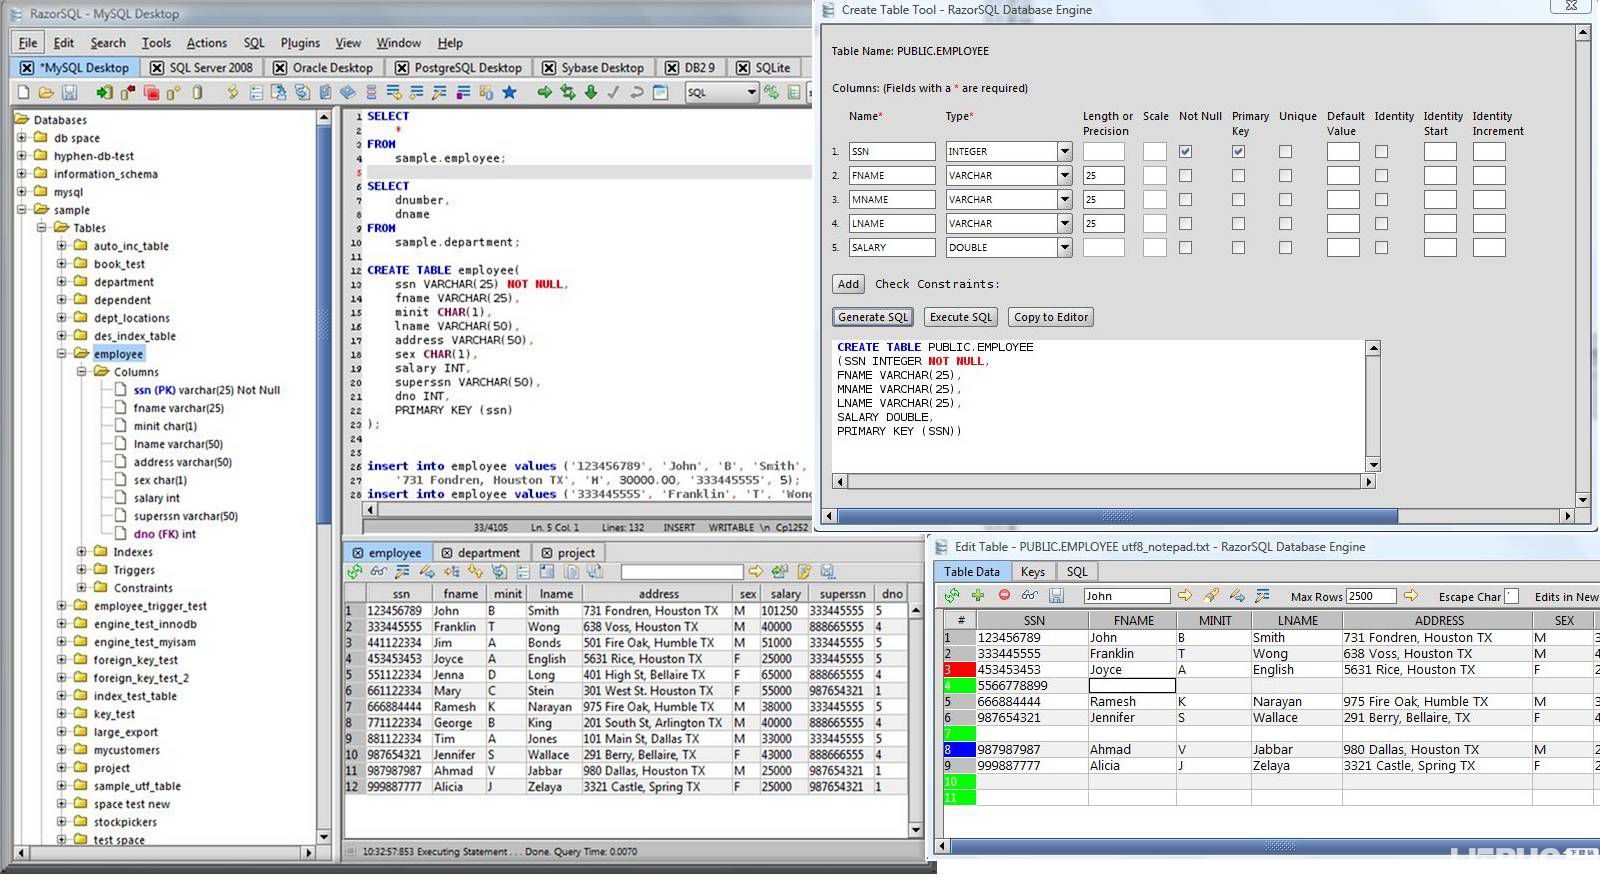
Task: Click the green right arrow execute icon
Action: click(544, 92)
